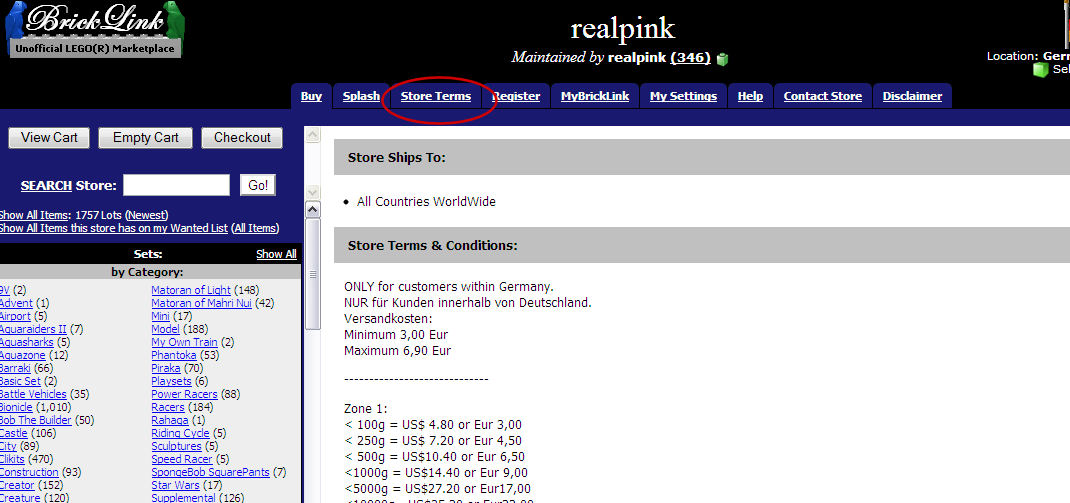This screenshot has width=1070, height=503.
Task: Click the View Cart button
Action: click(x=49, y=138)
